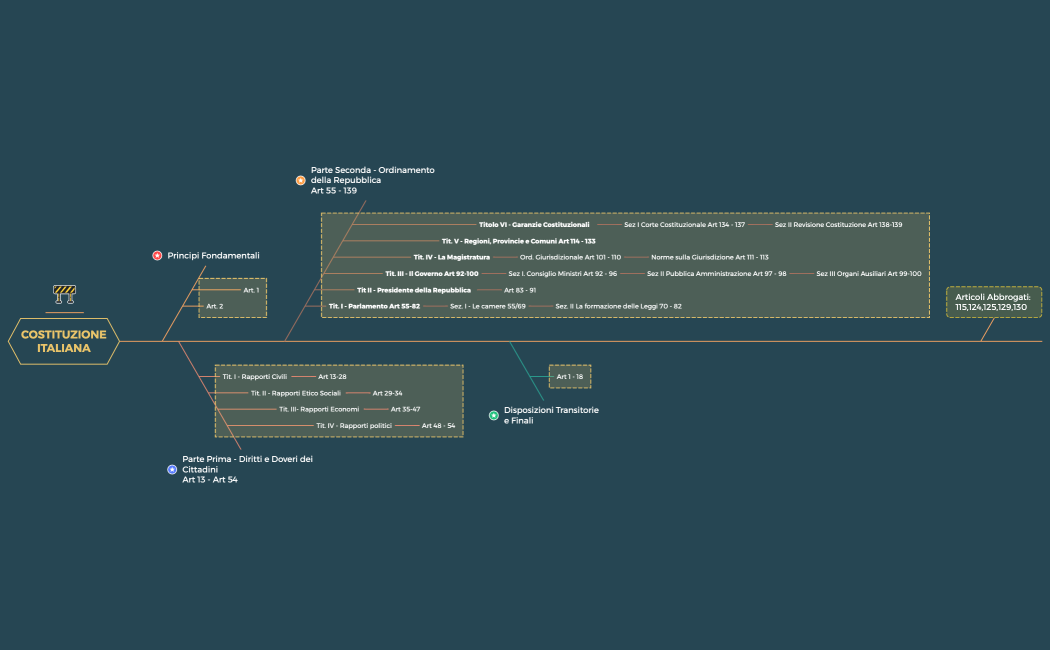This screenshot has height=650, width=1050.
Task: Select Sez. II La formazione delle Leggi node
Action: 618,306
